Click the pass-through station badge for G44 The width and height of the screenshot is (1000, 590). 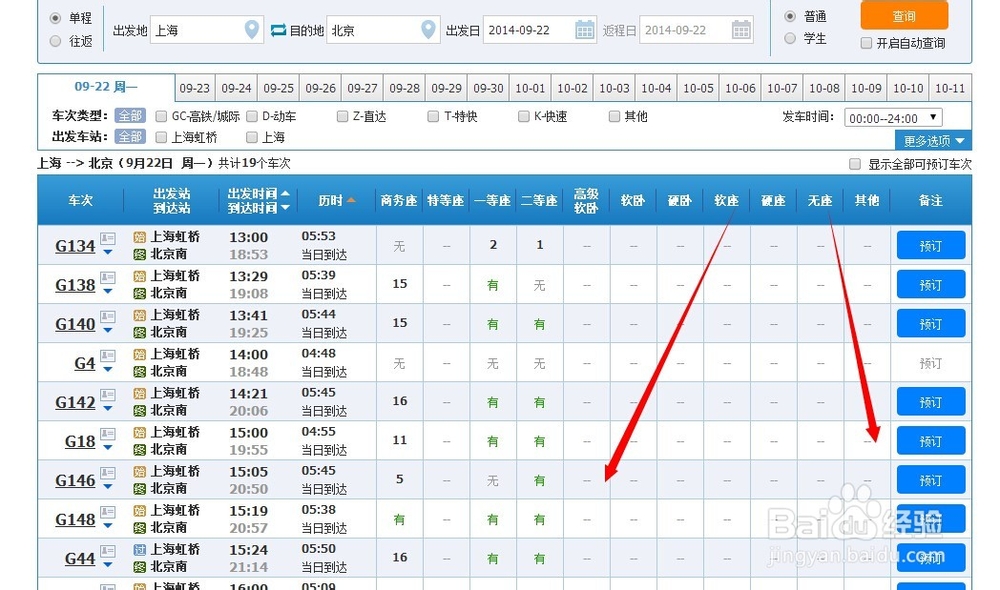click(x=140, y=549)
